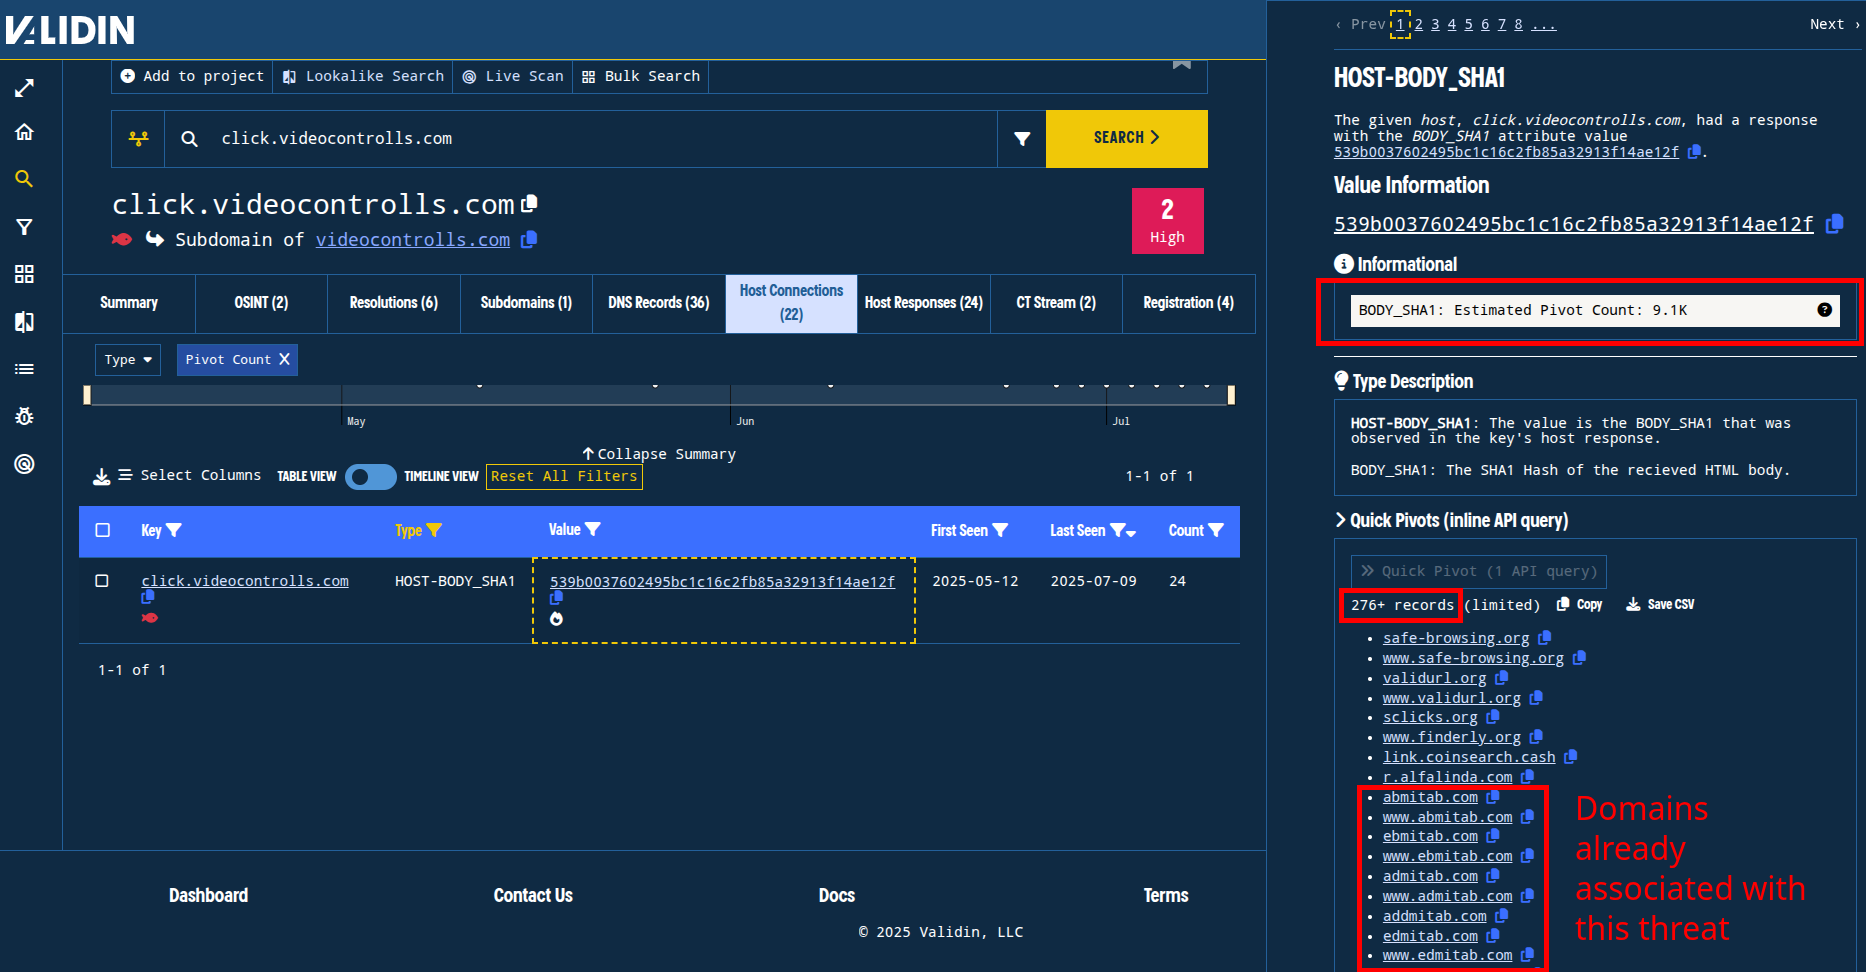Click red fish icon under table key
Viewport: 1866px width, 972px height.
pos(150,618)
